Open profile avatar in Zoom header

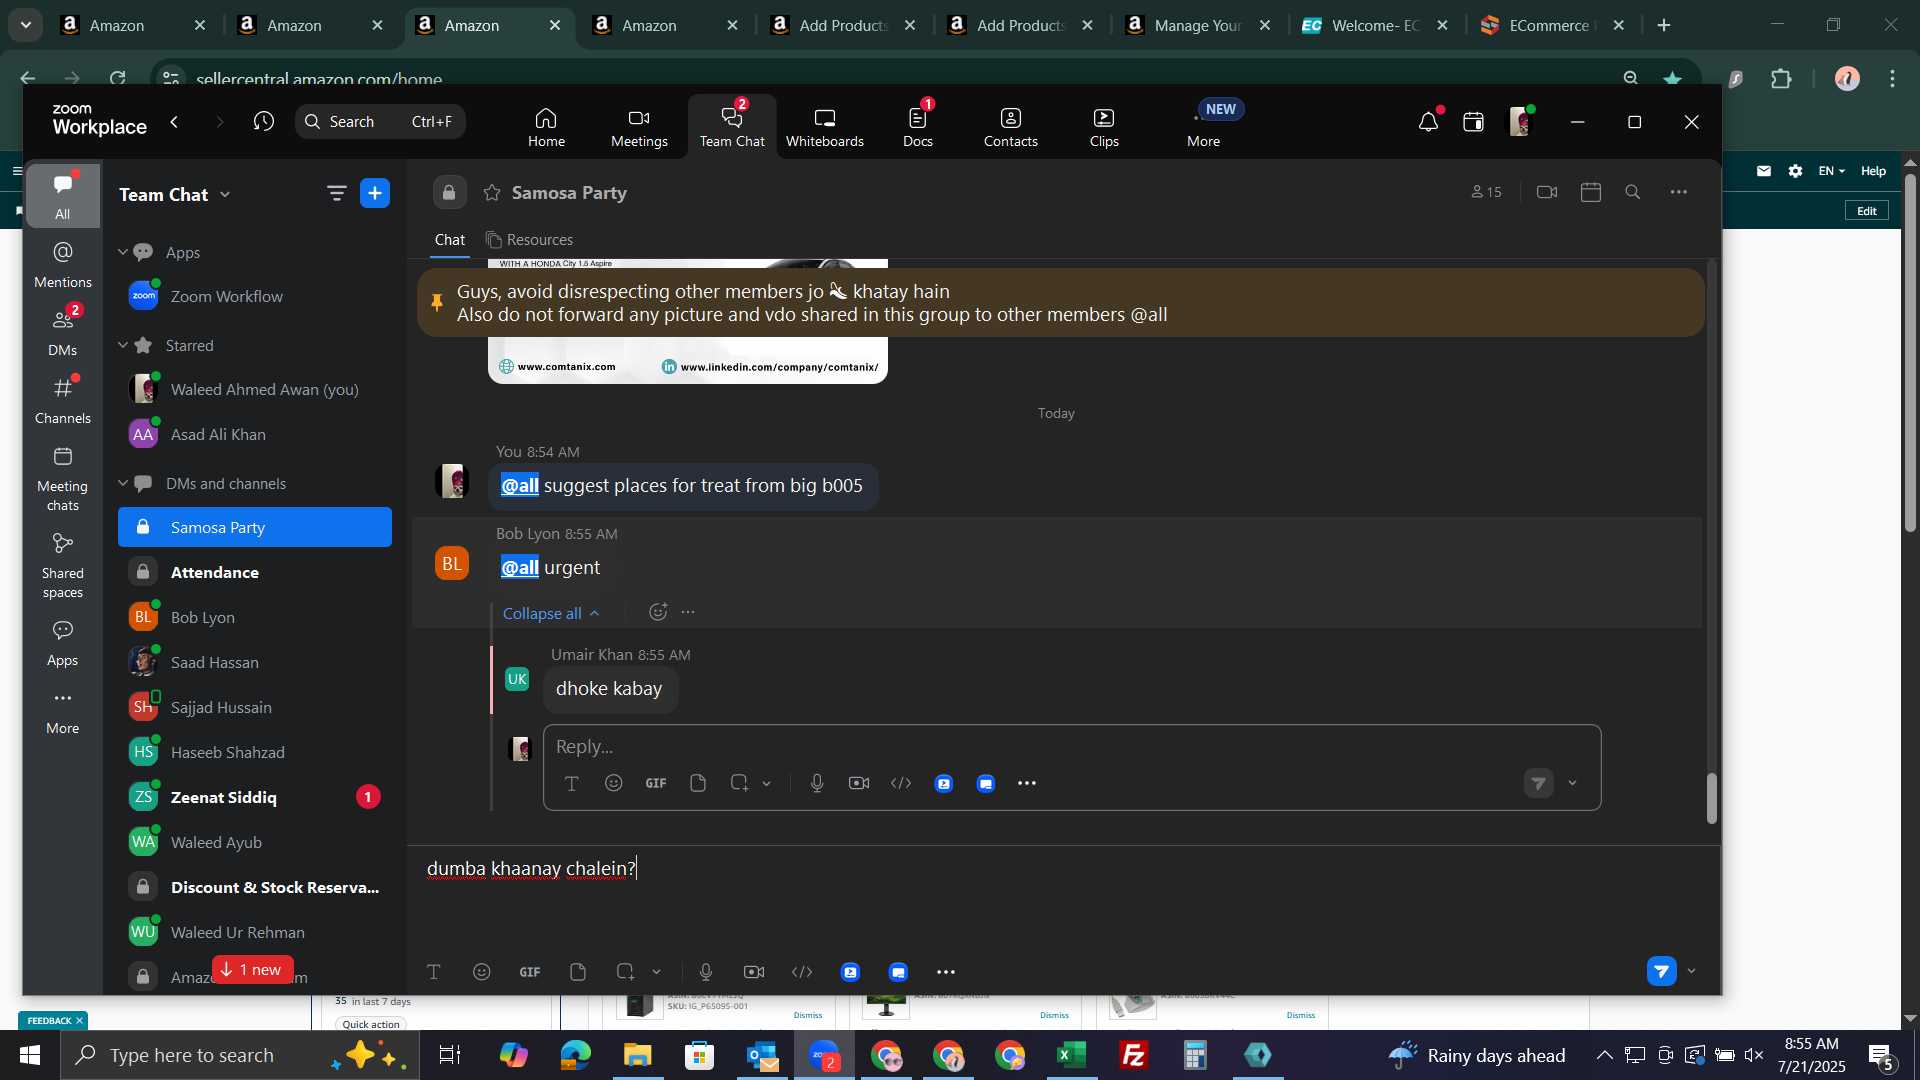(x=1520, y=122)
